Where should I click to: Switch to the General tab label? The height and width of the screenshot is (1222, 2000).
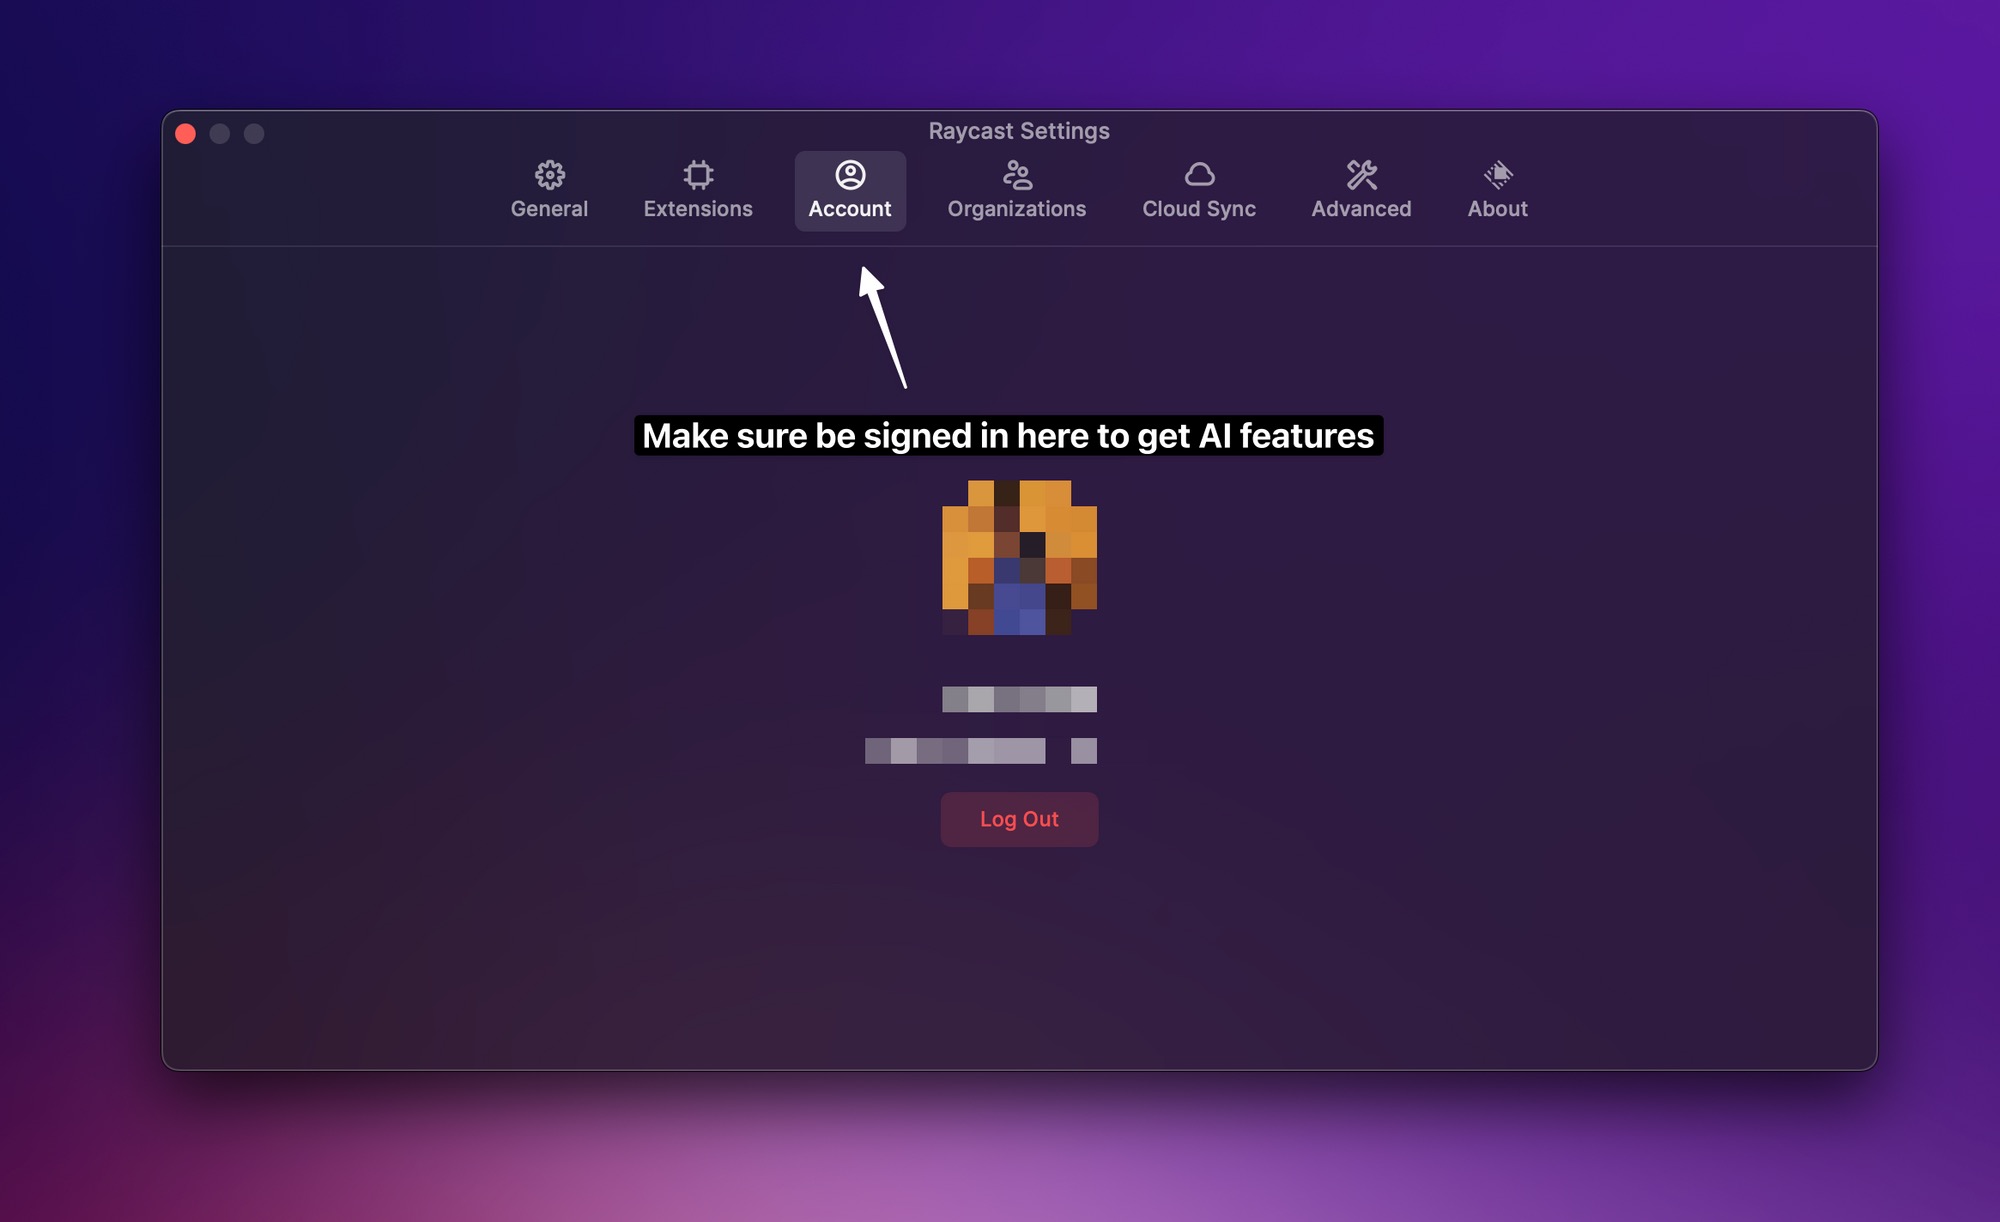click(x=549, y=209)
